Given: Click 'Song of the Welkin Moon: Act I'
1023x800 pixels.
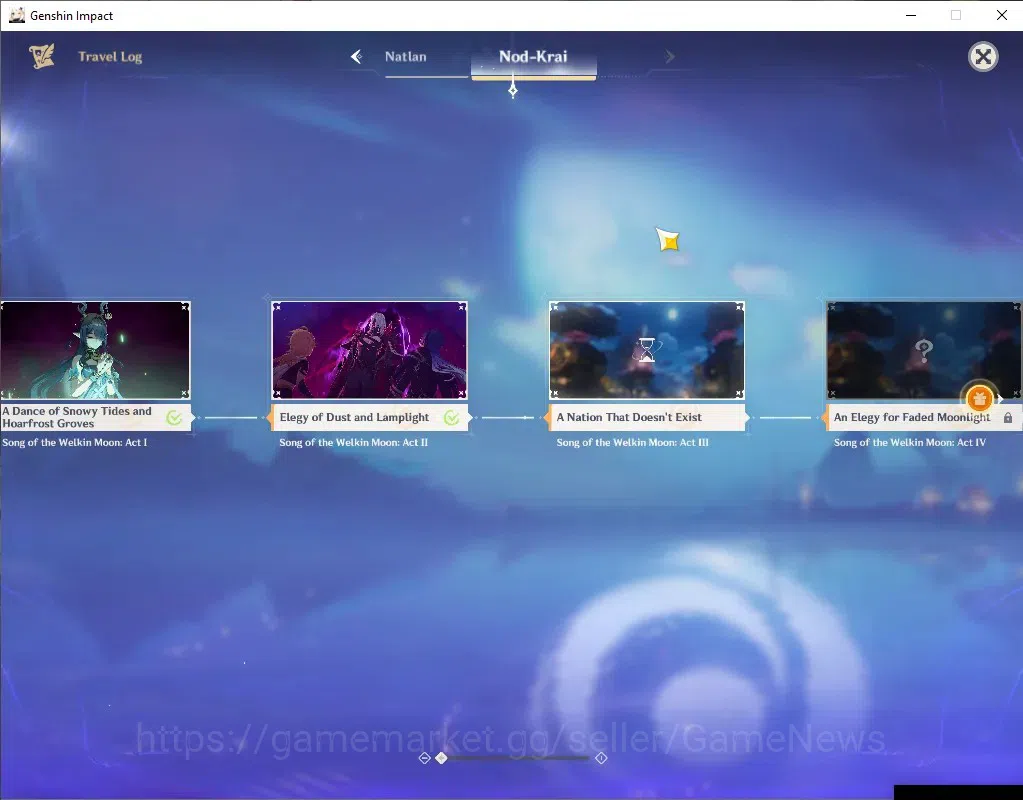Looking at the screenshot, I should coord(74,442).
